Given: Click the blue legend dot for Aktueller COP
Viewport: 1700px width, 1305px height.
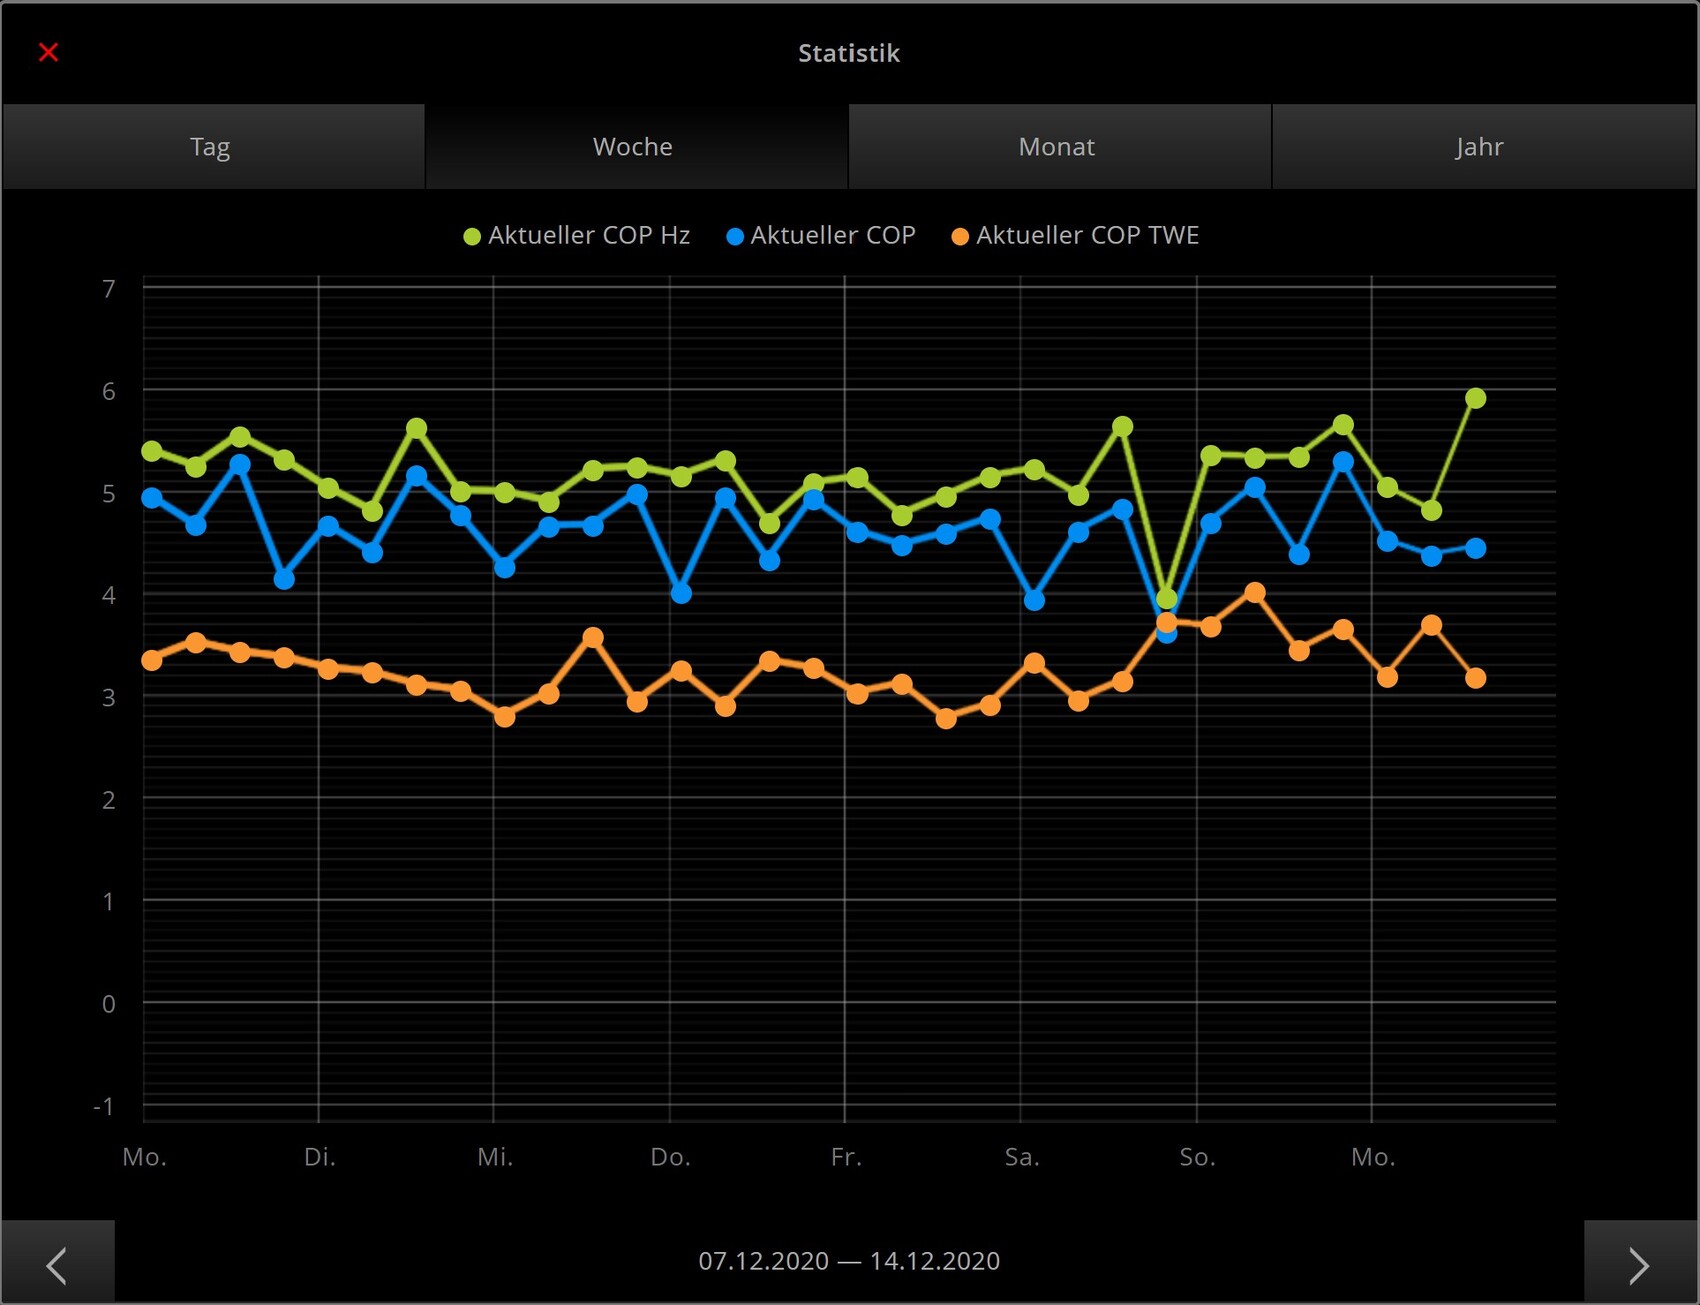Looking at the screenshot, I should pyautogui.click(x=735, y=237).
